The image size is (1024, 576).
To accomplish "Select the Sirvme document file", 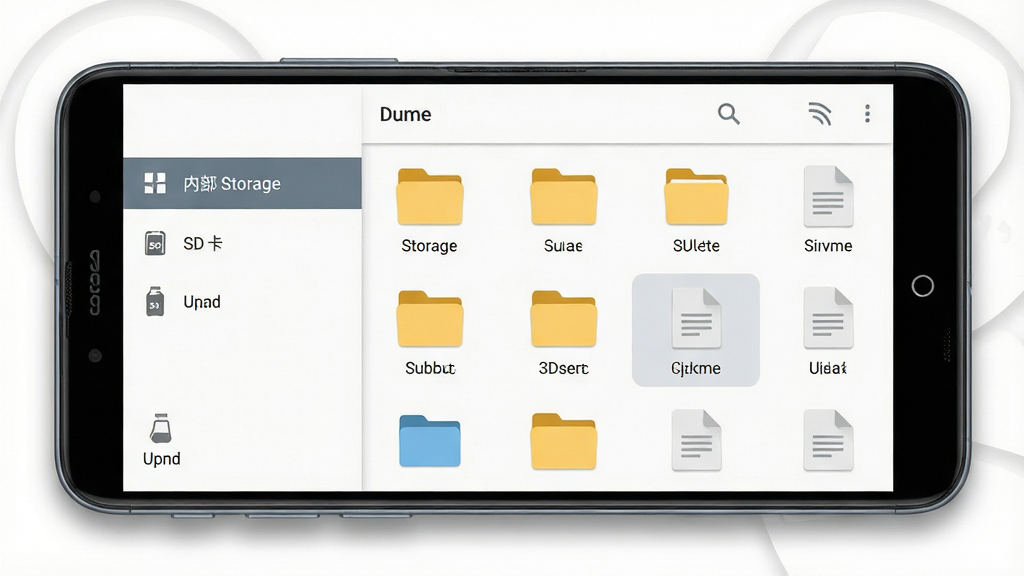I will pos(828,210).
